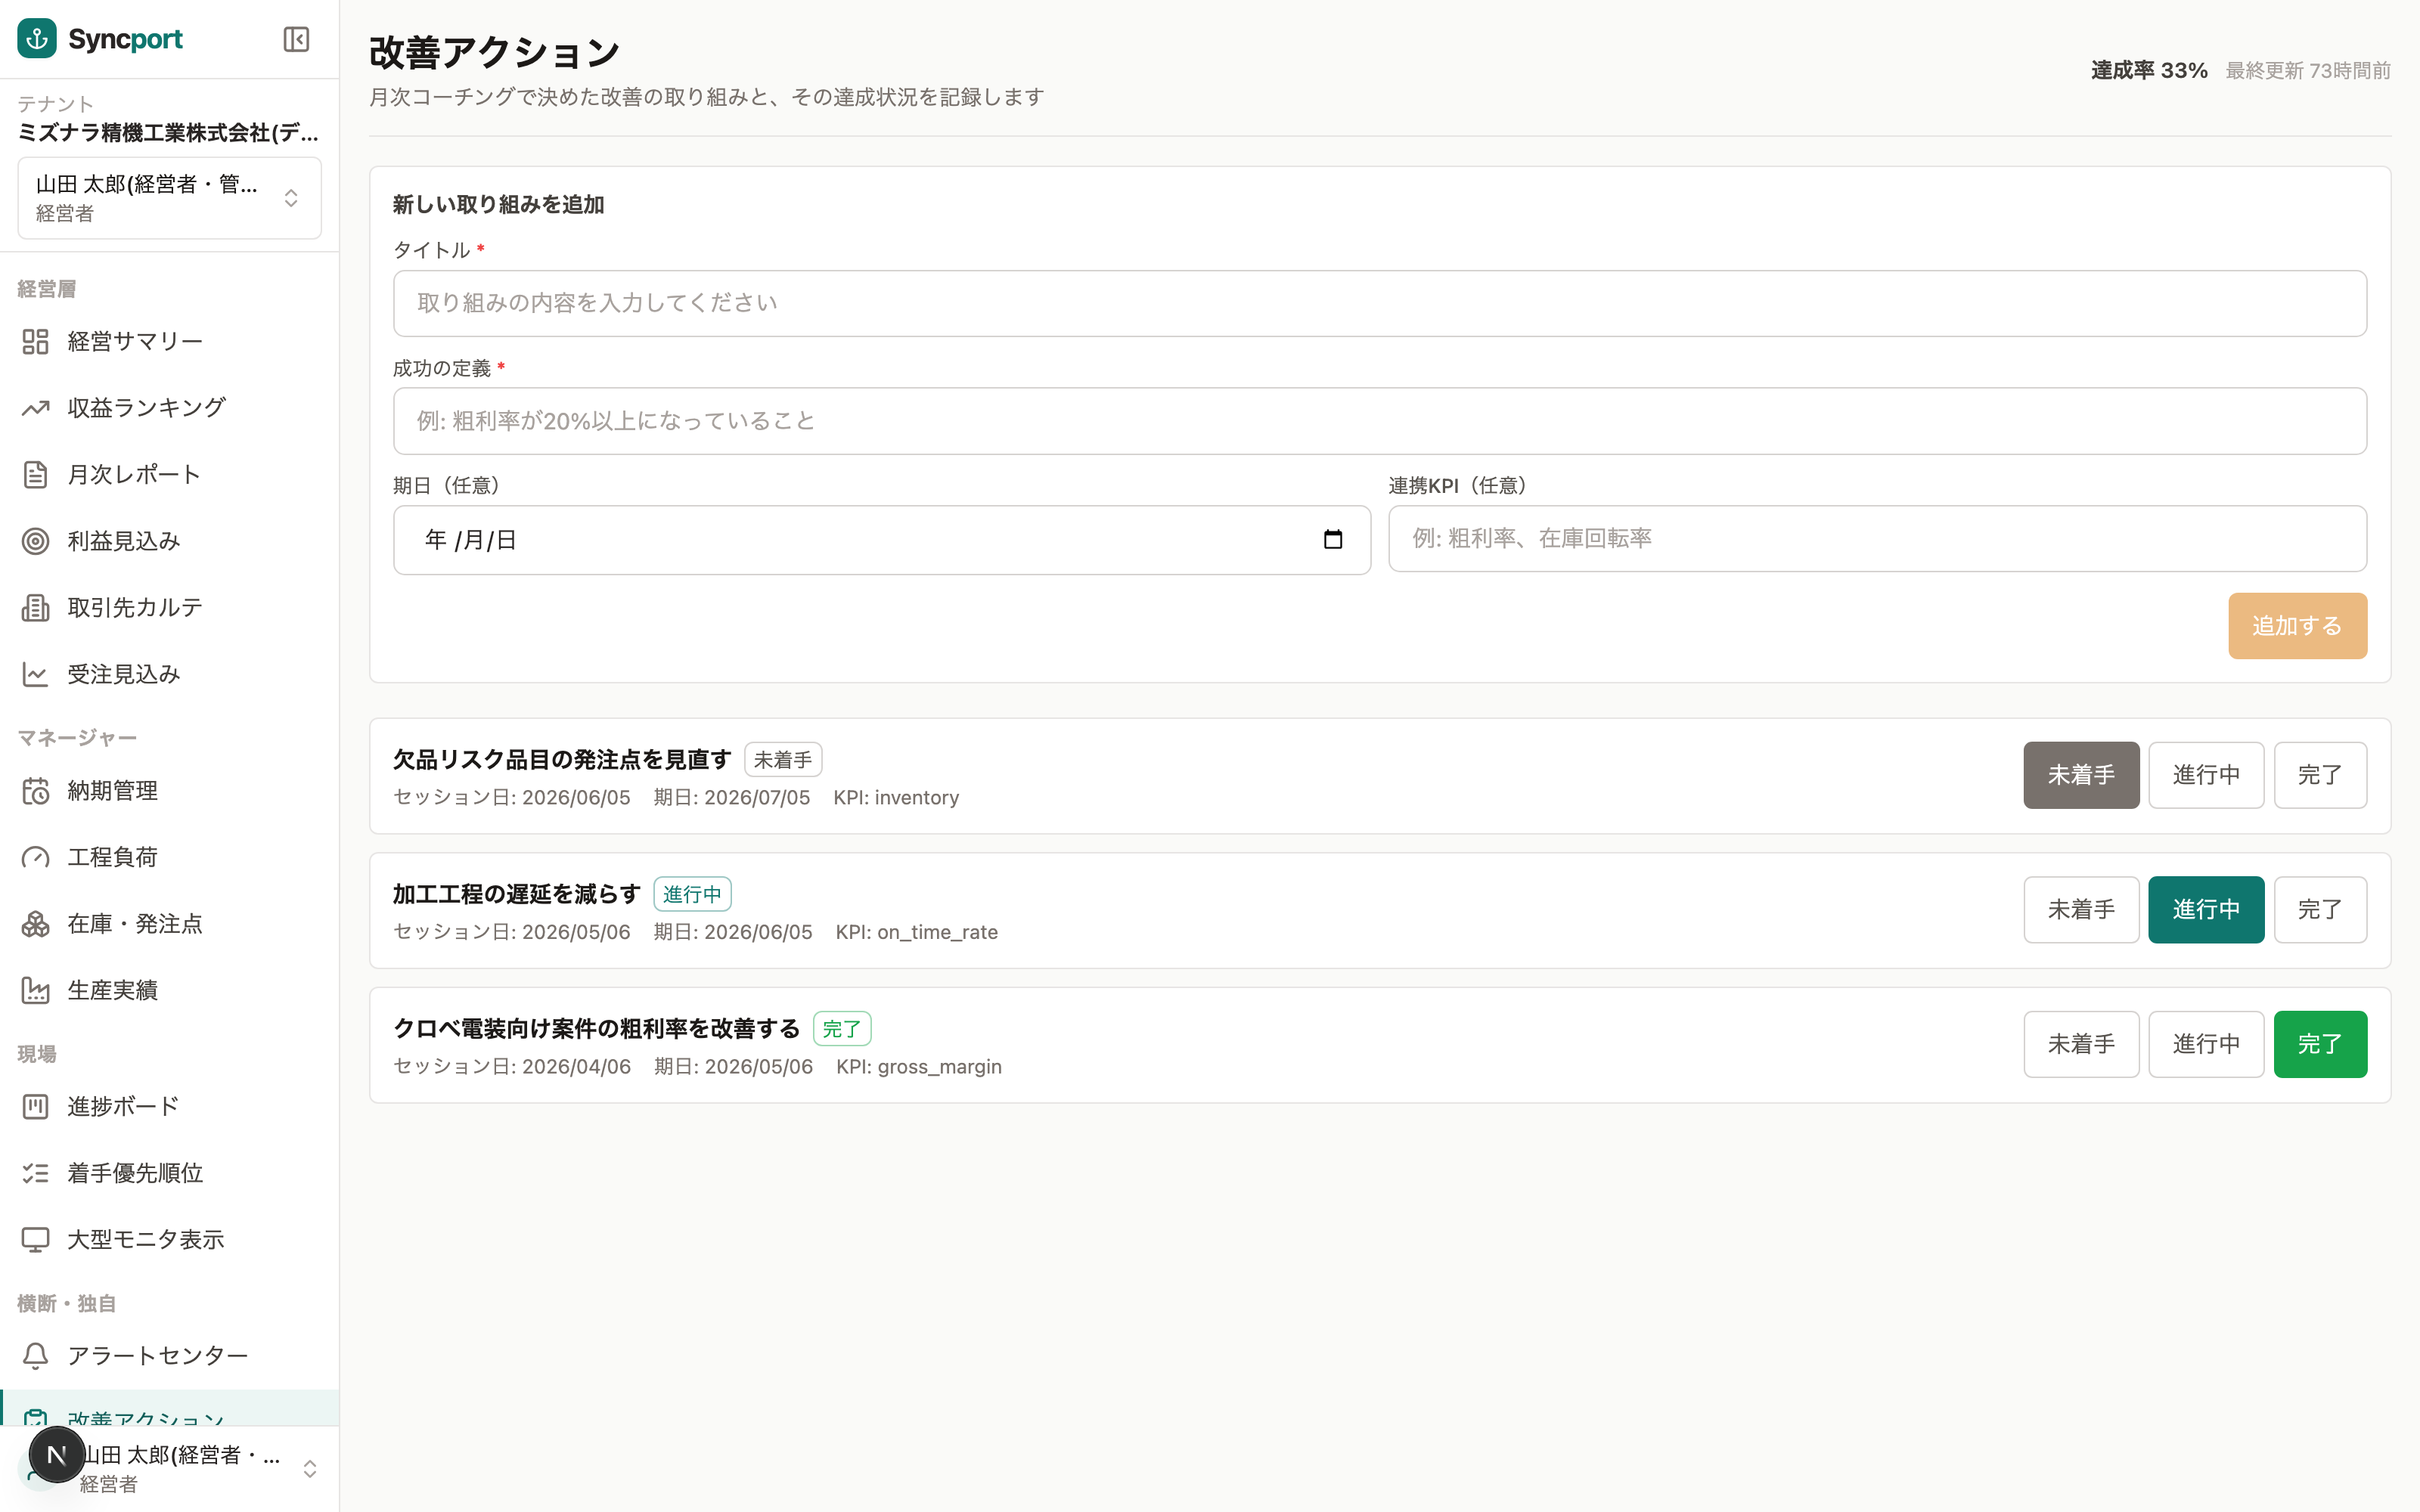Click the 未着手 badge beside 欠品リスク品目 title
Viewport: 2420px width, 1512px height.
click(x=783, y=760)
